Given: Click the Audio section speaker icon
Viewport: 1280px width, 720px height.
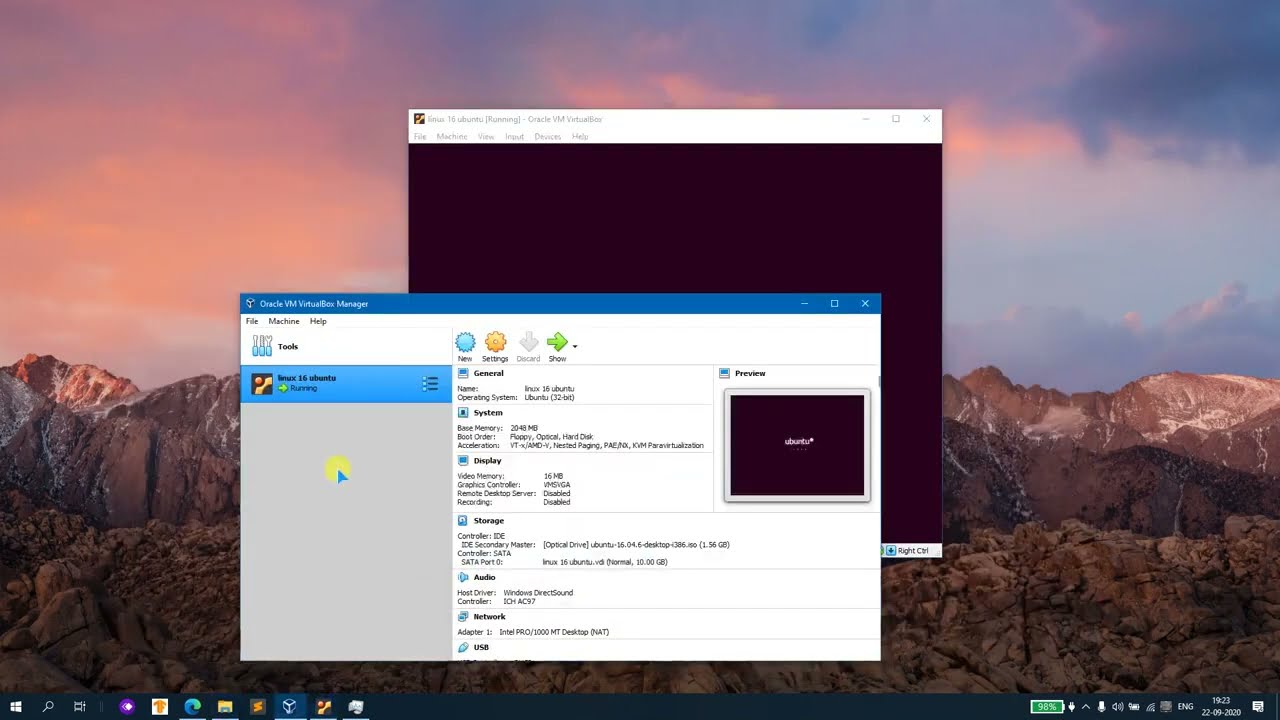Looking at the screenshot, I should pyautogui.click(x=463, y=577).
